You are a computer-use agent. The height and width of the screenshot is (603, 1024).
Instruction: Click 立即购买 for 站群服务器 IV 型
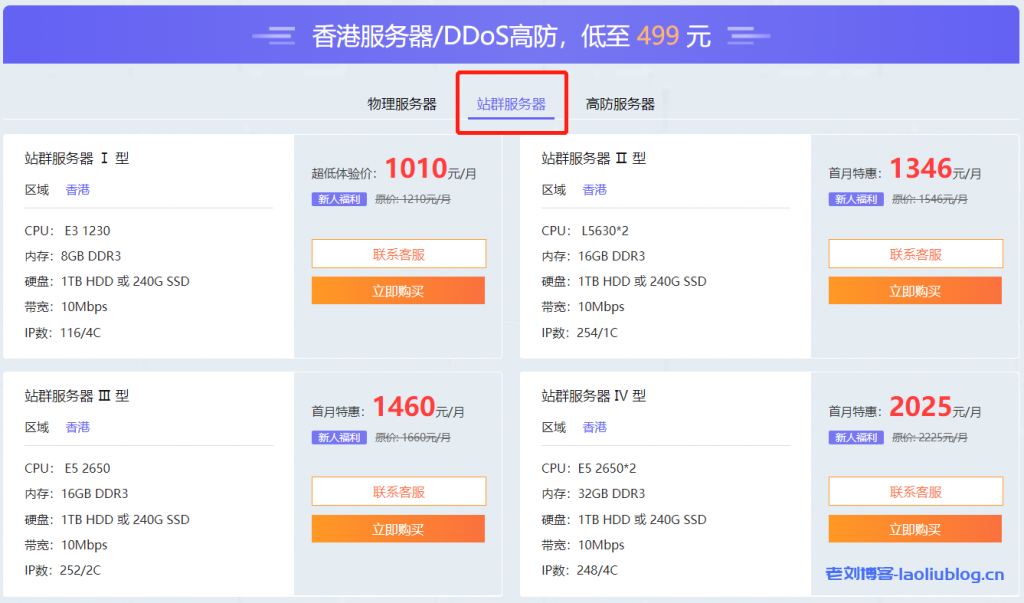[915, 528]
